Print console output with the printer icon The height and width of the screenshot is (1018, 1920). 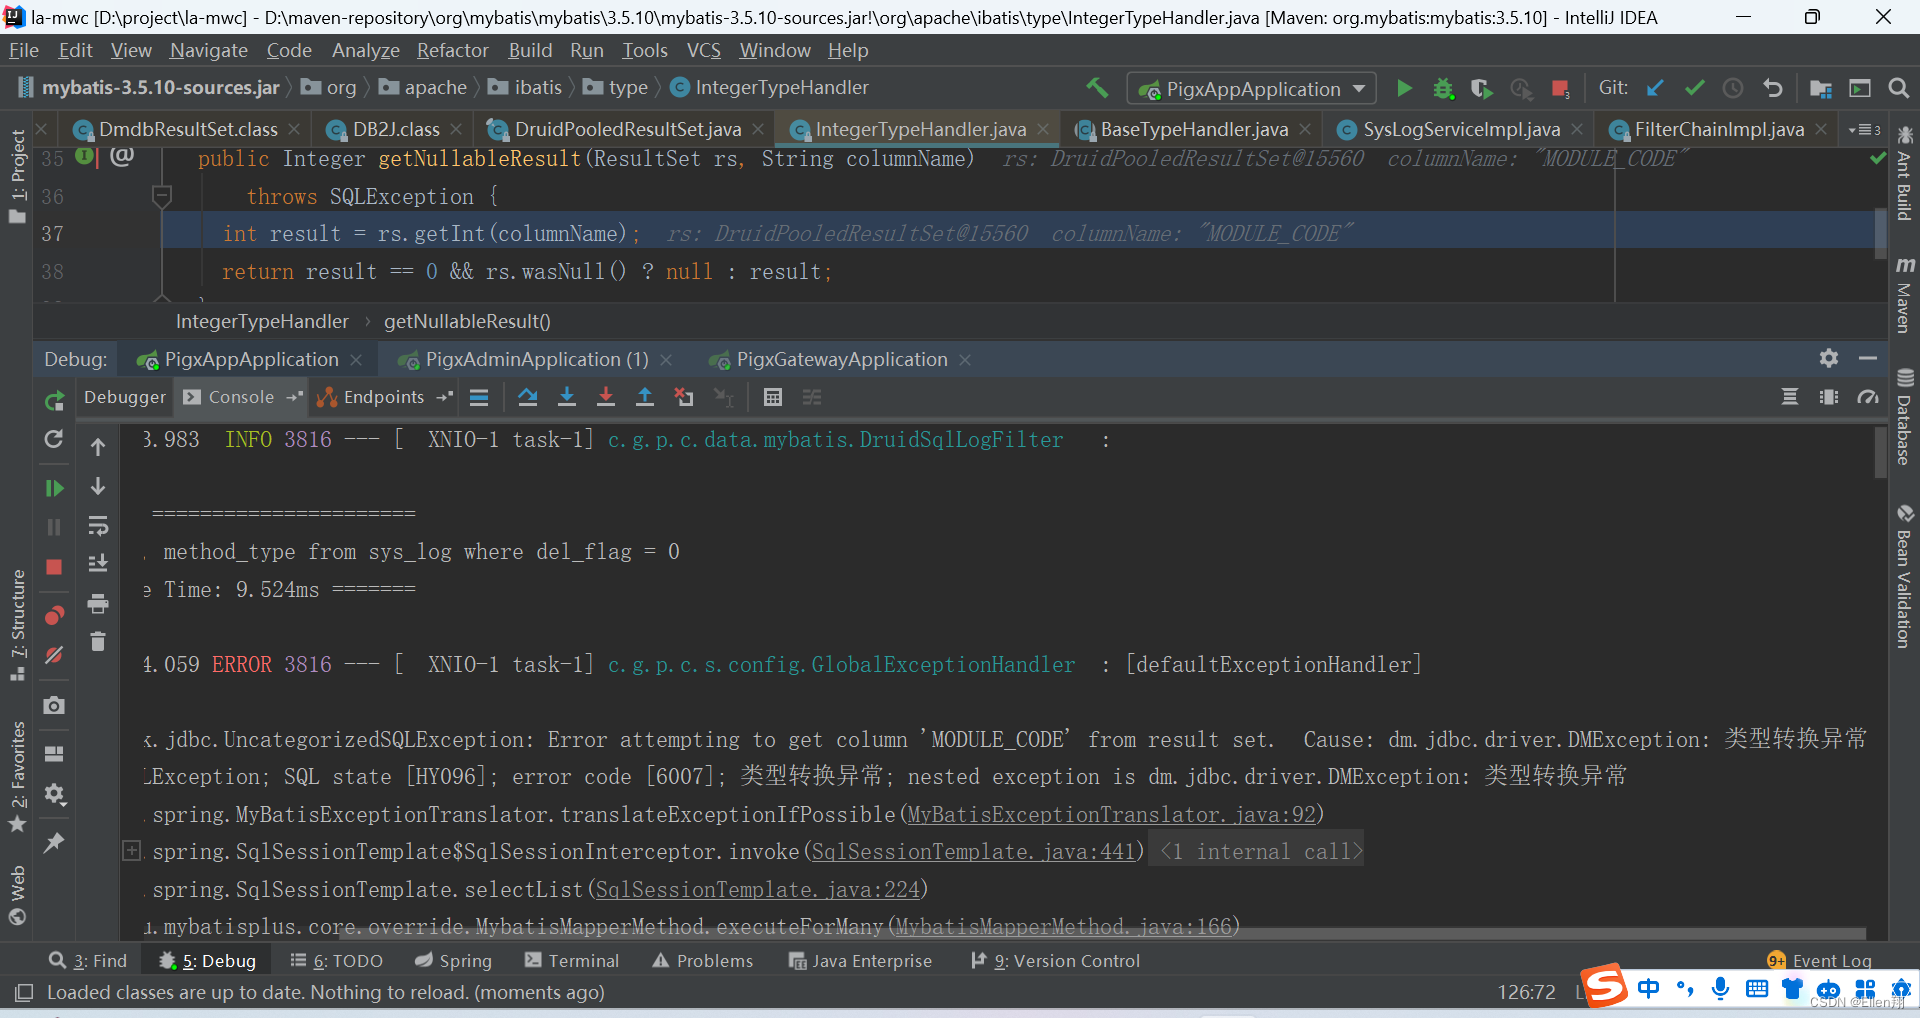[x=98, y=603]
